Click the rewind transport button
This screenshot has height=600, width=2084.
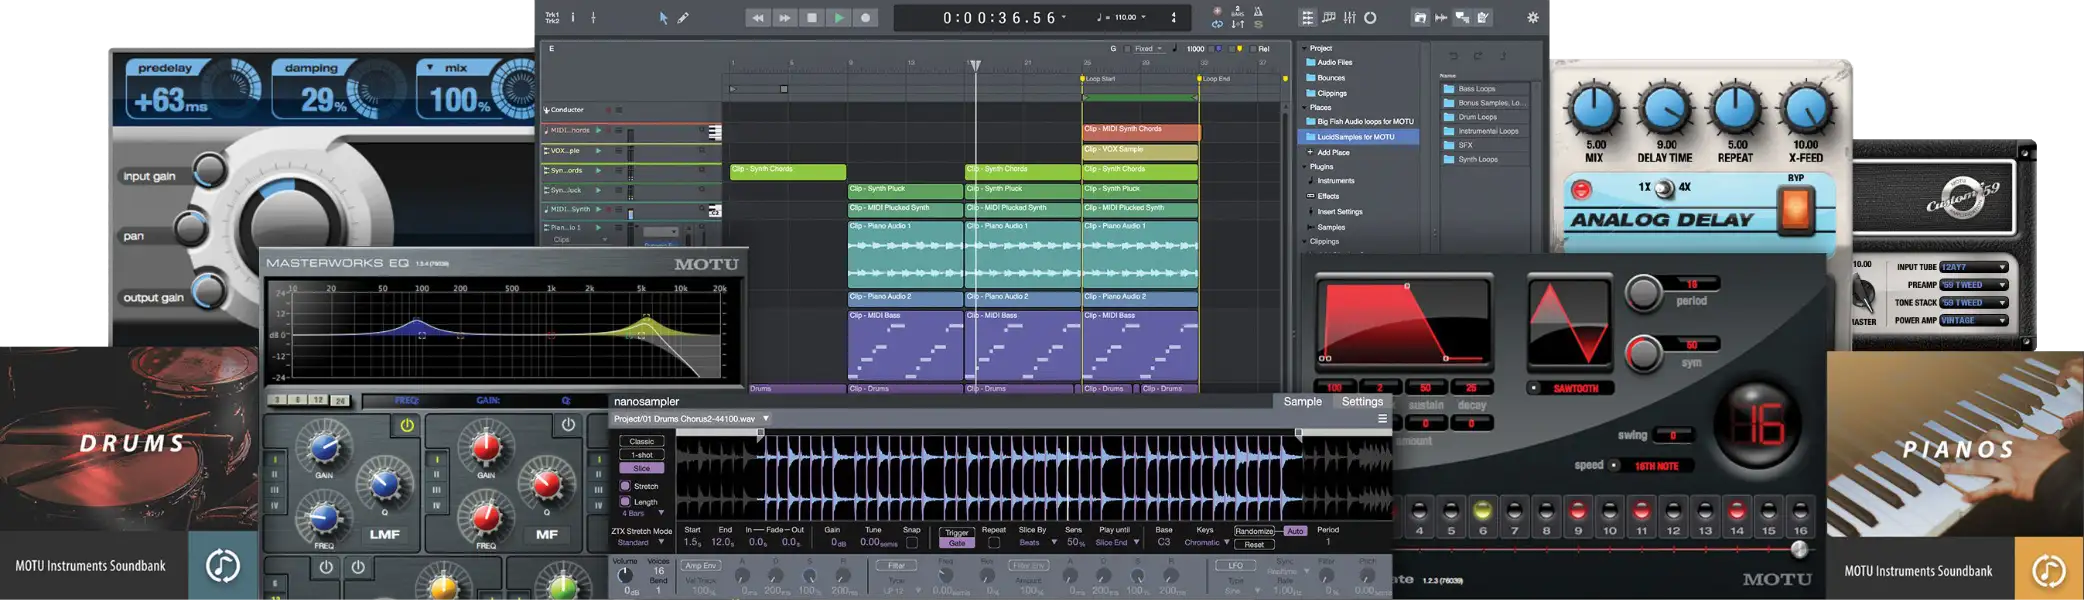(x=758, y=17)
